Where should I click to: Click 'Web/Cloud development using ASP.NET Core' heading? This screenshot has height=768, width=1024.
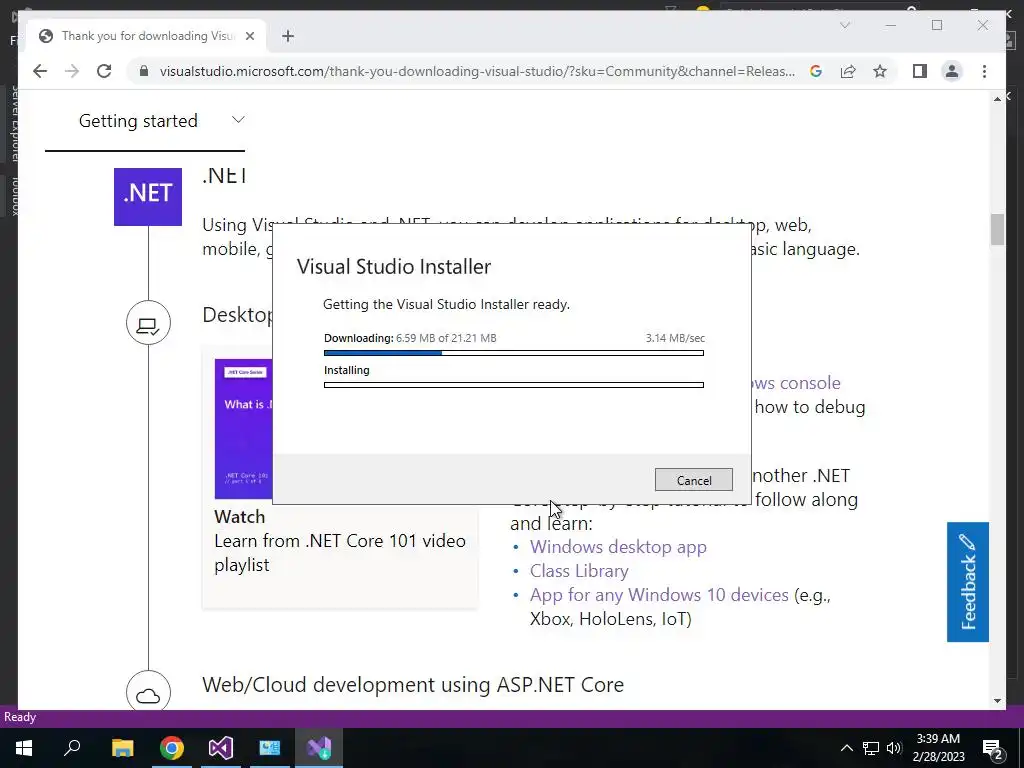coord(413,684)
